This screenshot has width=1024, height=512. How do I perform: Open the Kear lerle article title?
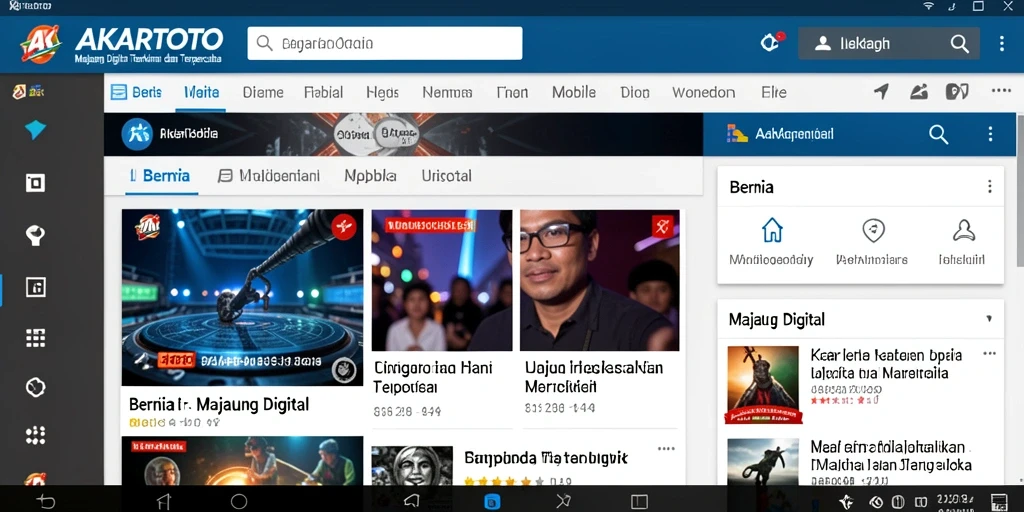(x=887, y=364)
